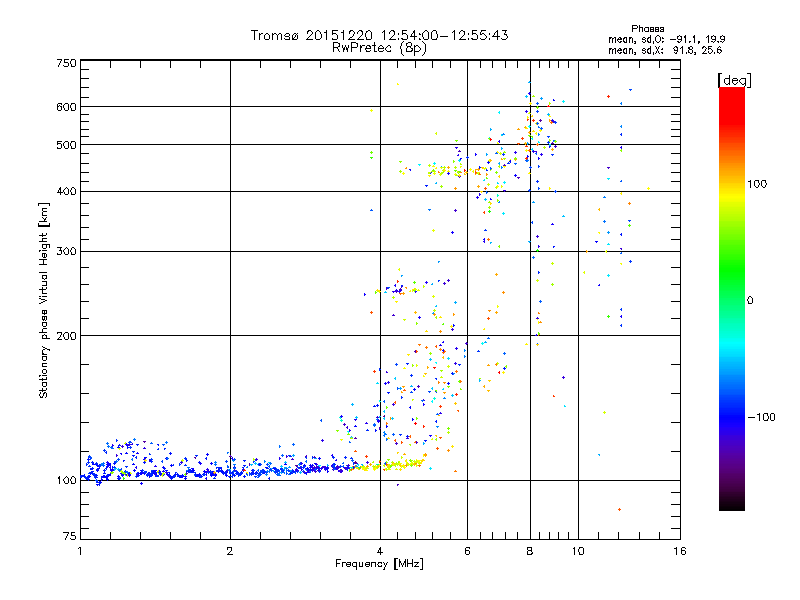This screenshot has width=800, height=600.
Task: Click the "[deg]" colorbar unit label
Action: (x=734, y=80)
